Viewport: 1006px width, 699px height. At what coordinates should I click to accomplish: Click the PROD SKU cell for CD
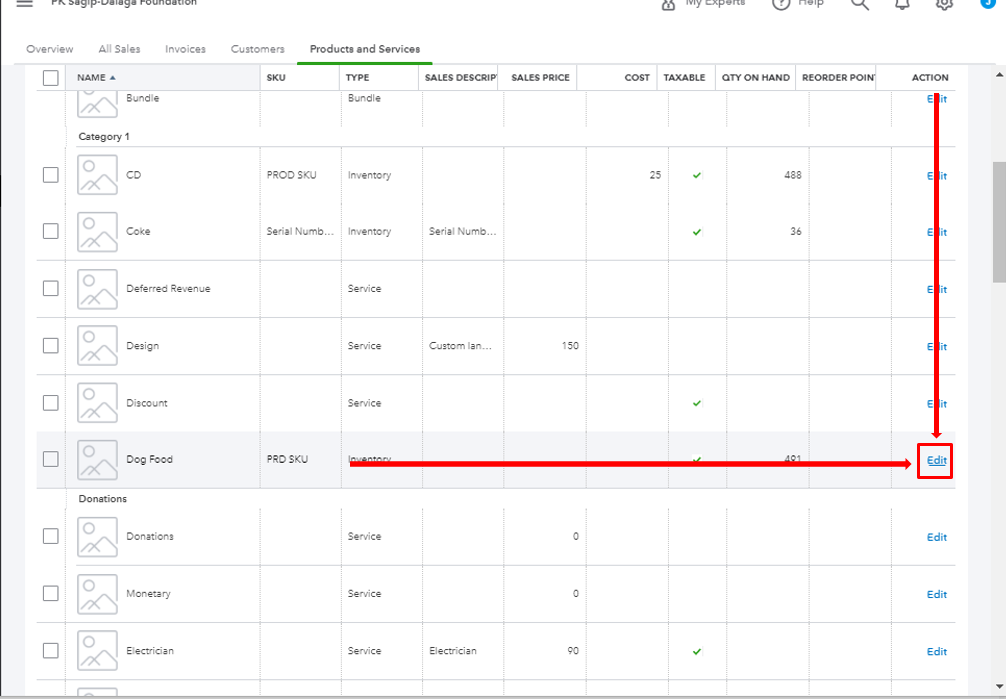pyautogui.click(x=291, y=175)
